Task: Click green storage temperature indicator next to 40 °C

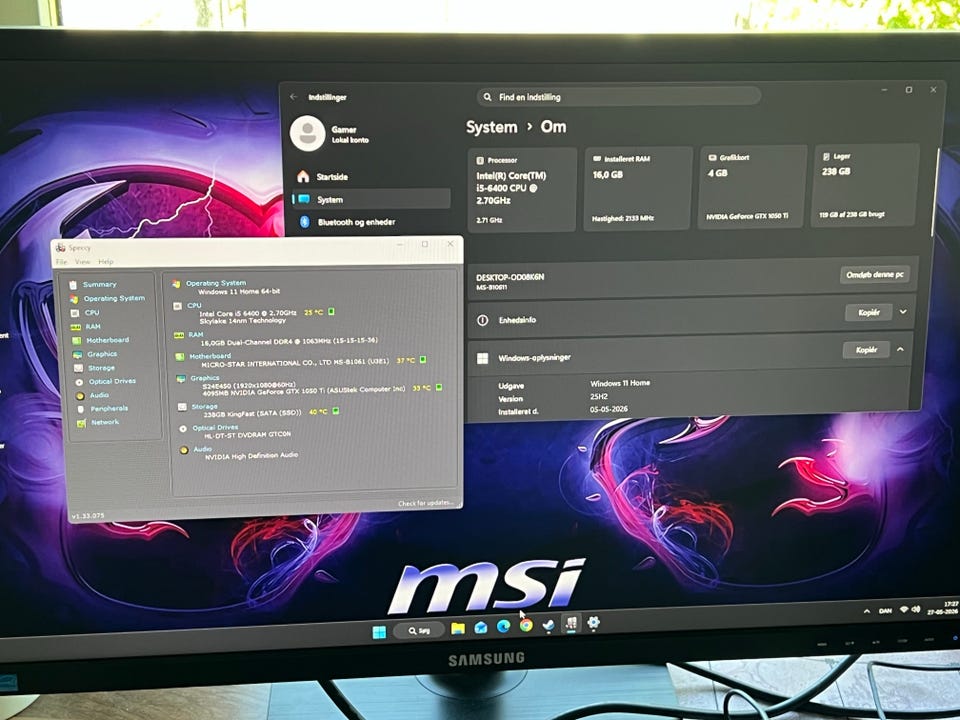Action: coord(336,411)
